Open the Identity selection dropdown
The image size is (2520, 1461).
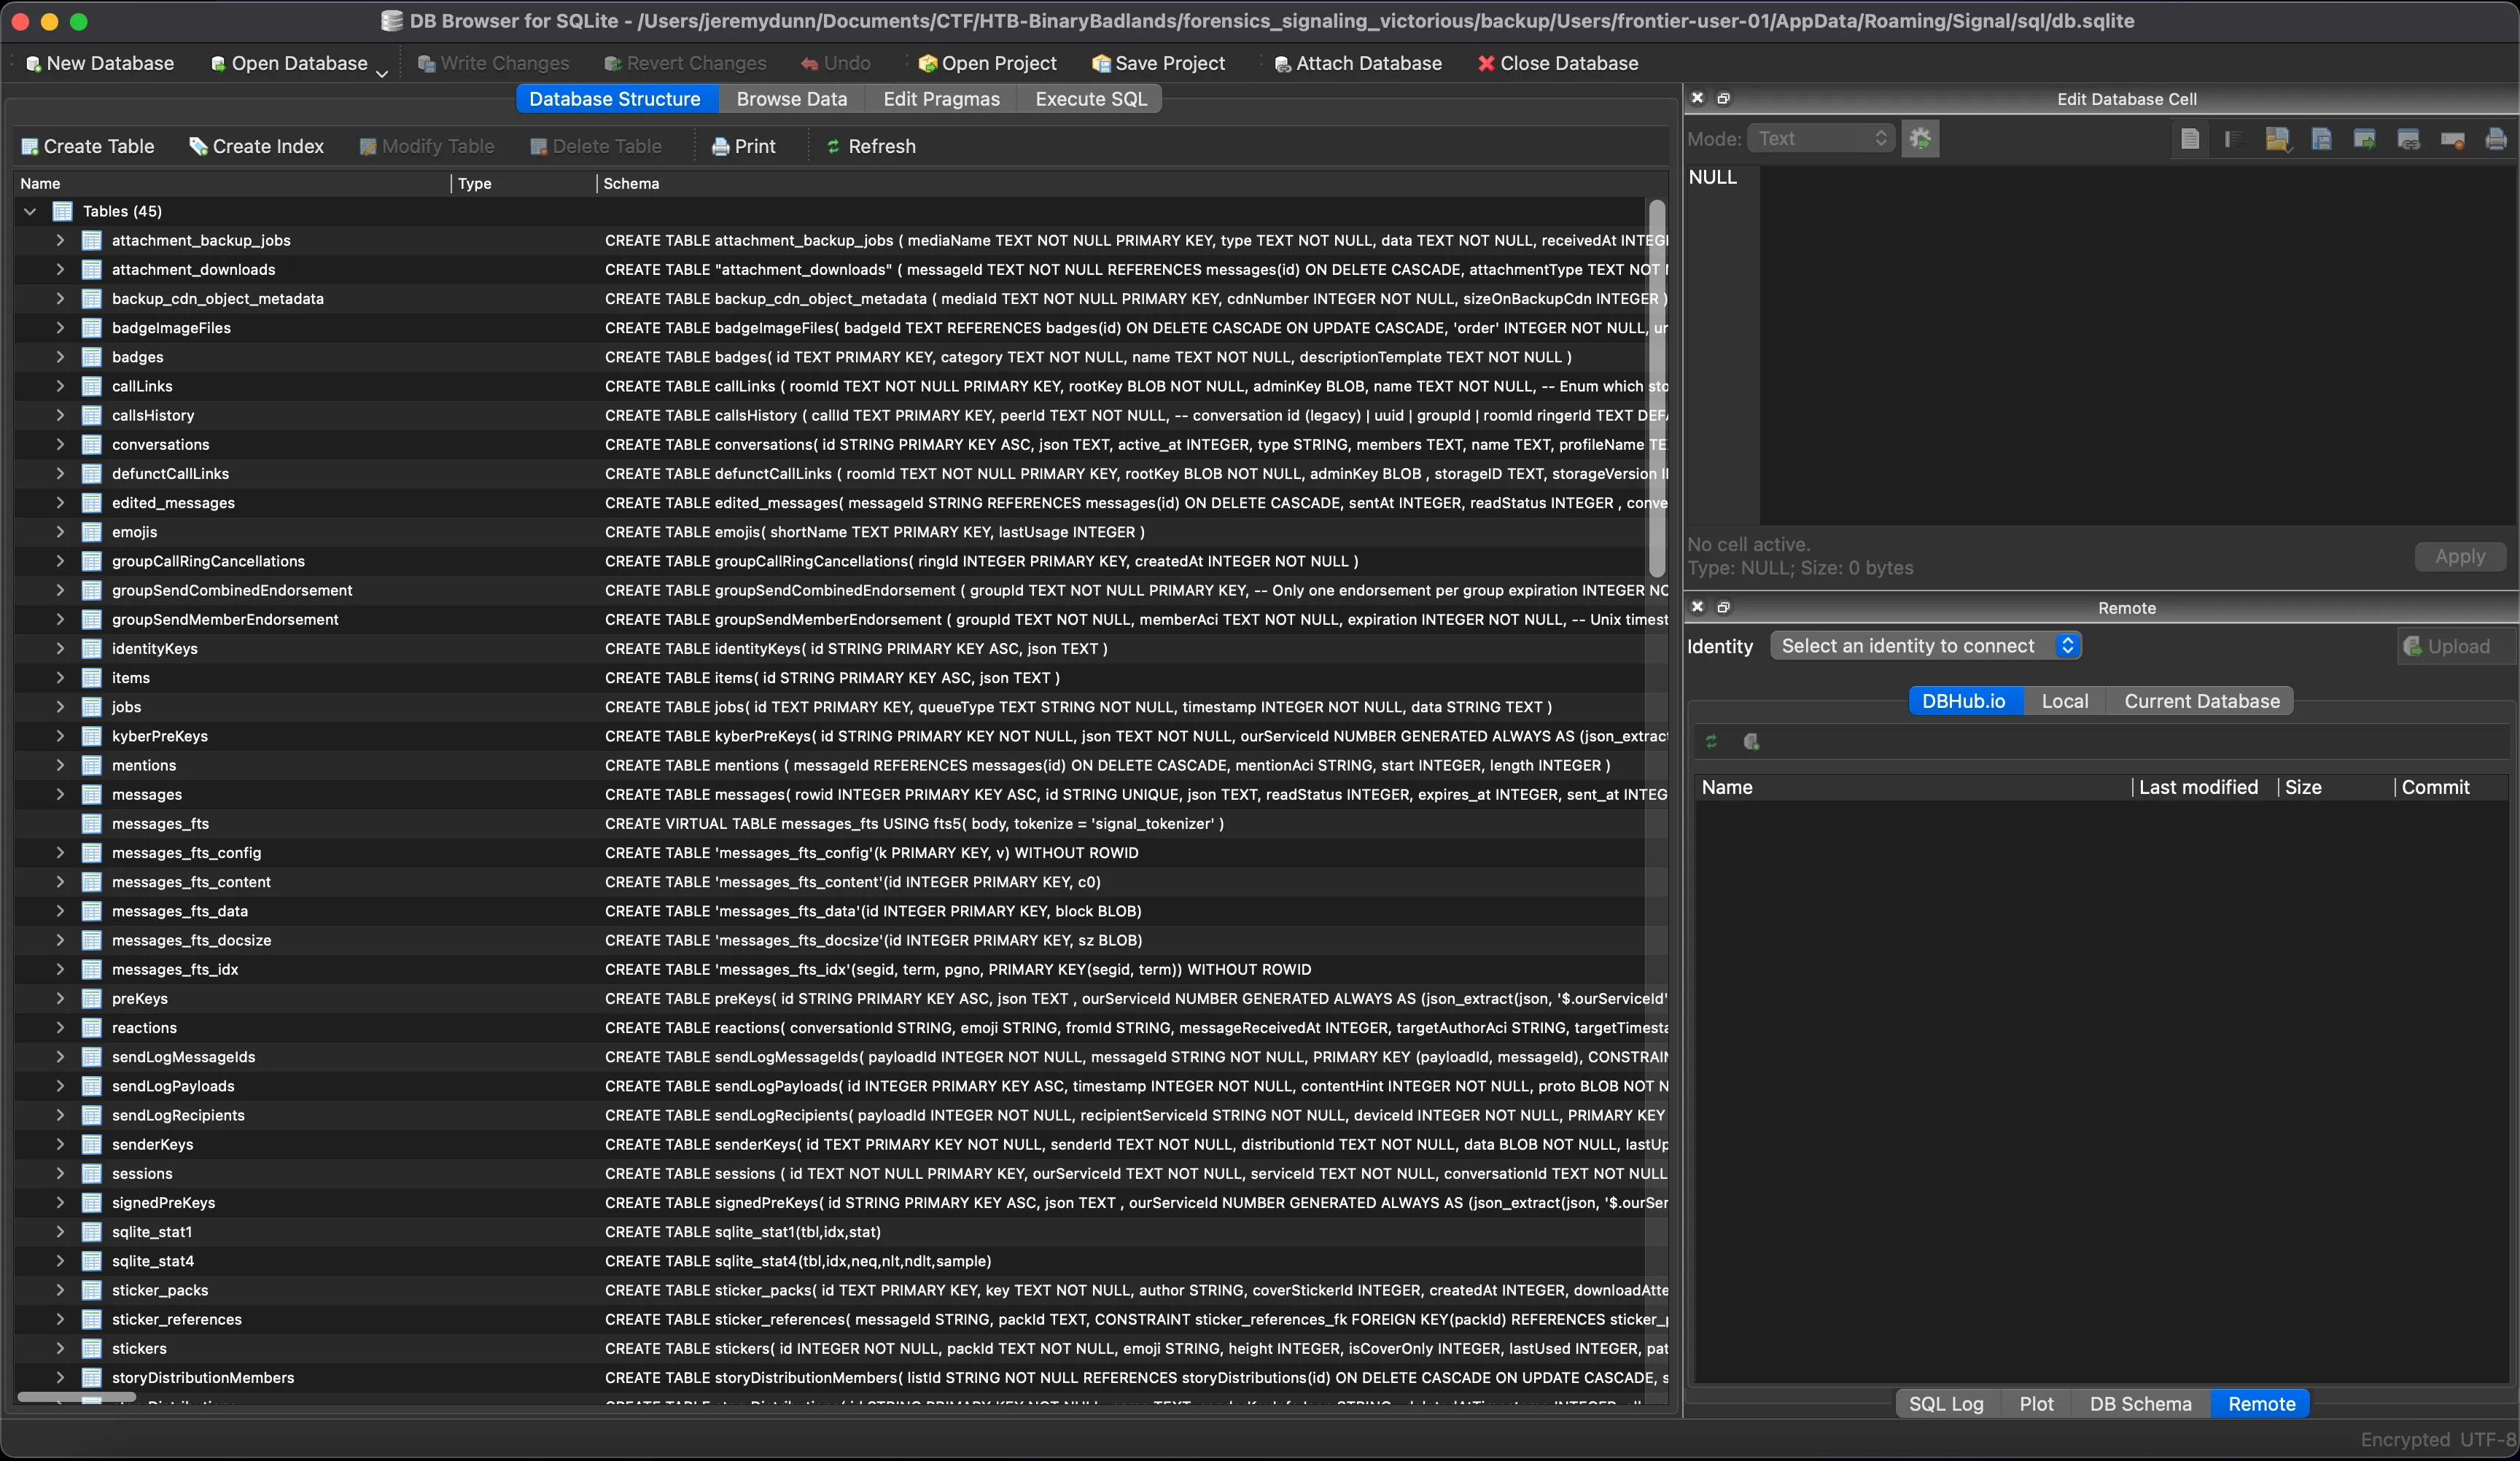(x=1926, y=646)
